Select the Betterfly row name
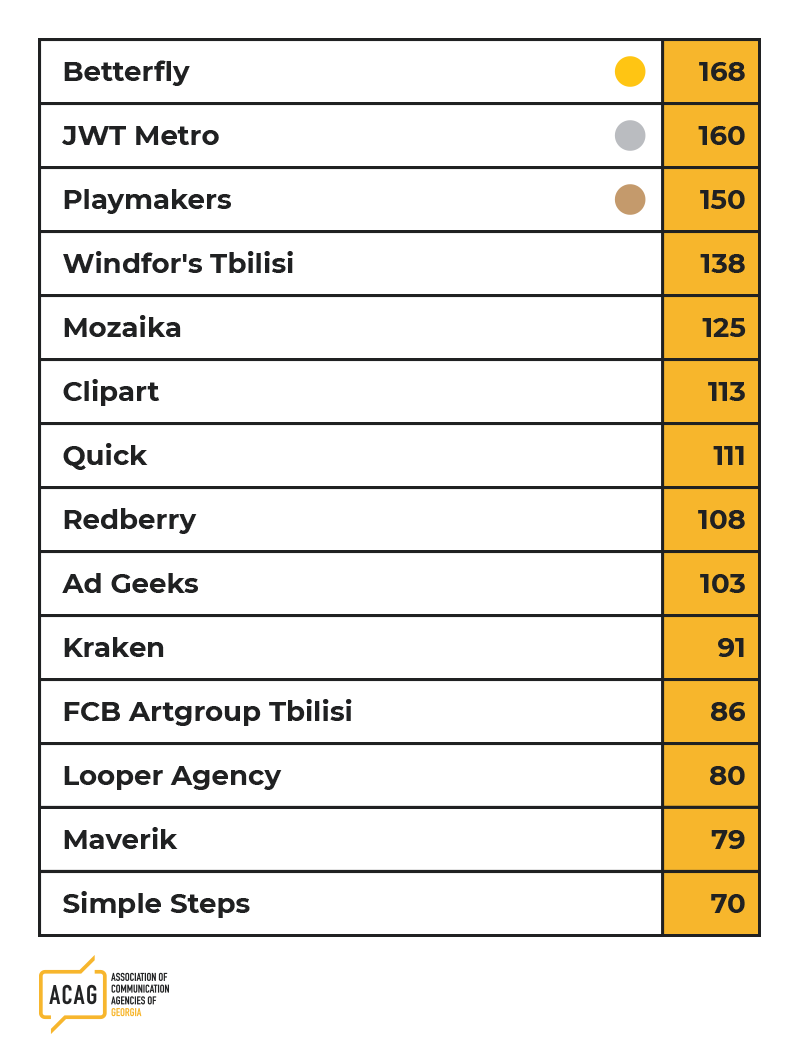Image resolution: width=800 pixels, height=1057 pixels. [x=126, y=72]
